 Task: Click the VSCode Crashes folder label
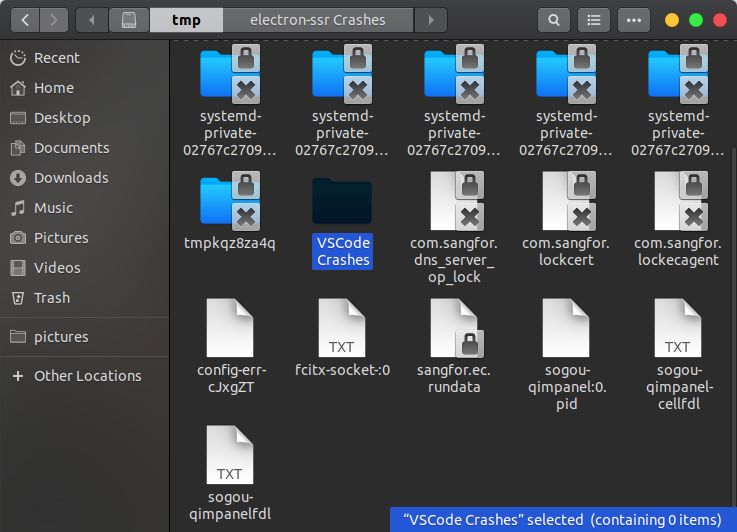pyautogui.click(x=343, y=251)
